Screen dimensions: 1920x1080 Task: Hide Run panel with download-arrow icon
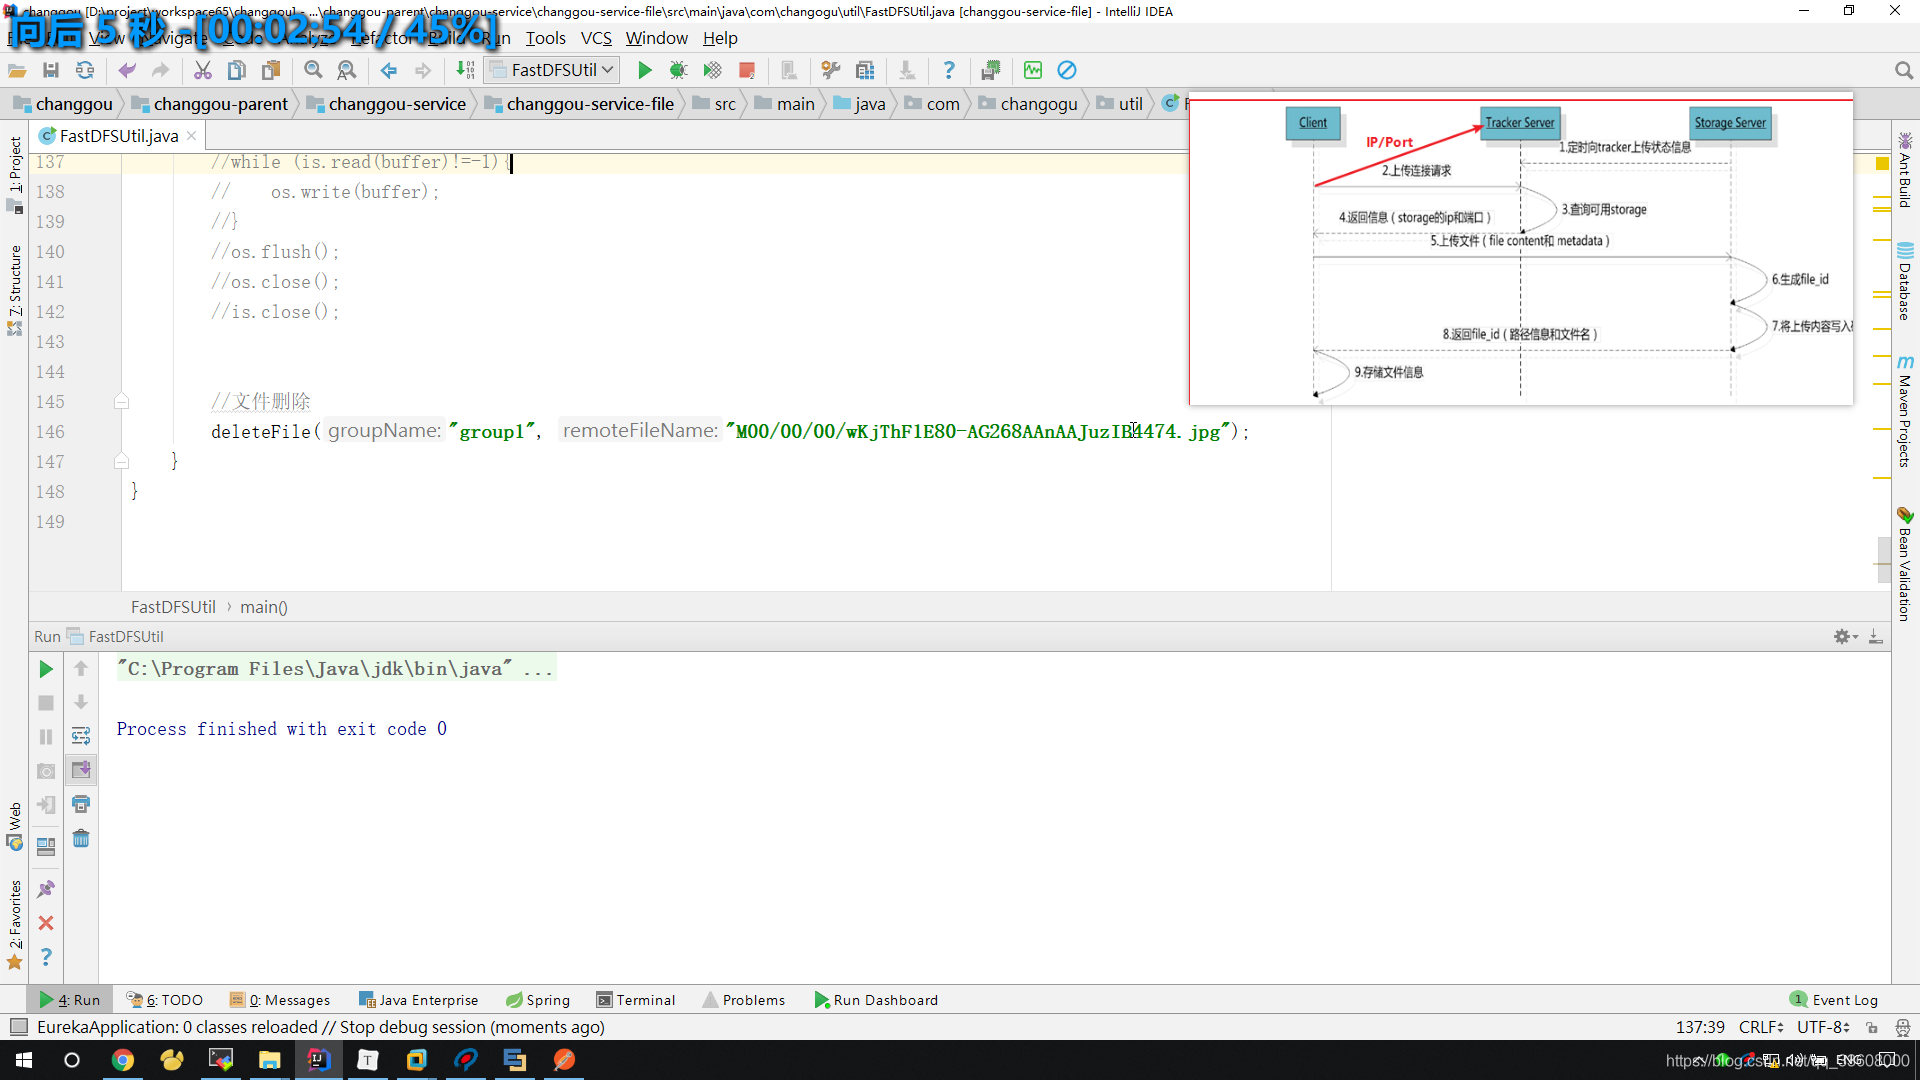click(1876, 636)
